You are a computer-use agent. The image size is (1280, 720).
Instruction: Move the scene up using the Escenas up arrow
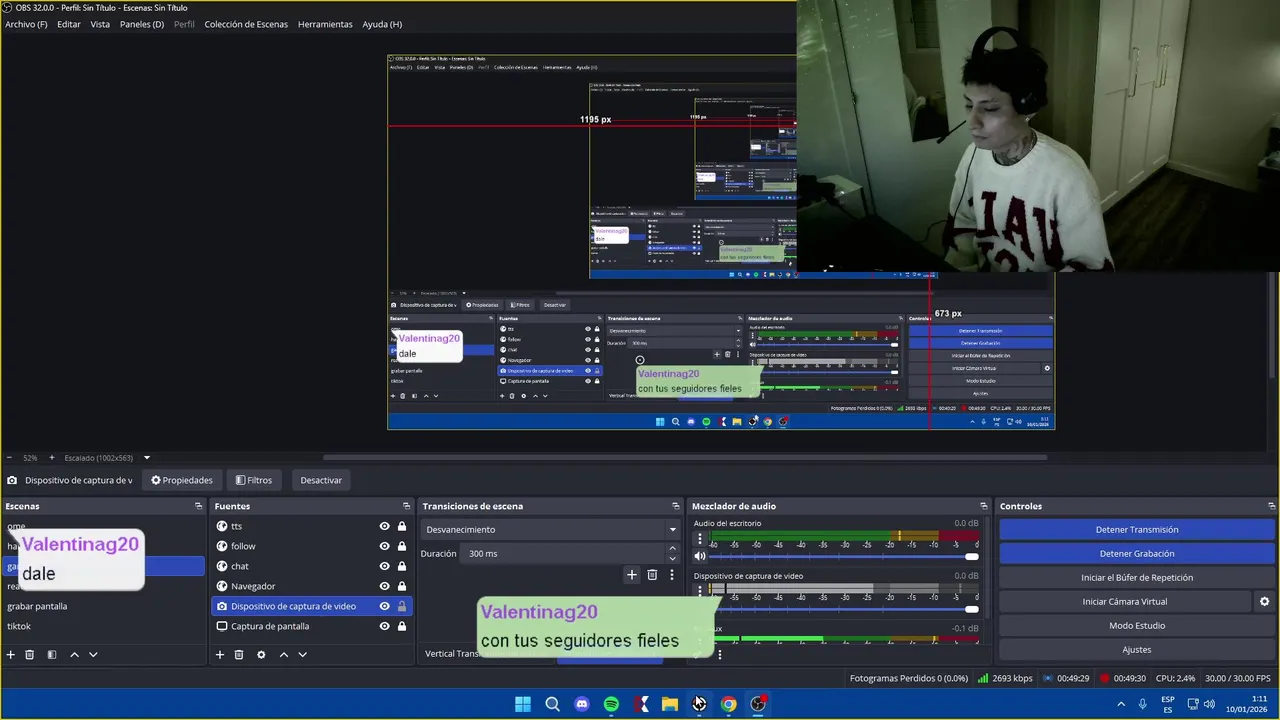(74, 655)
